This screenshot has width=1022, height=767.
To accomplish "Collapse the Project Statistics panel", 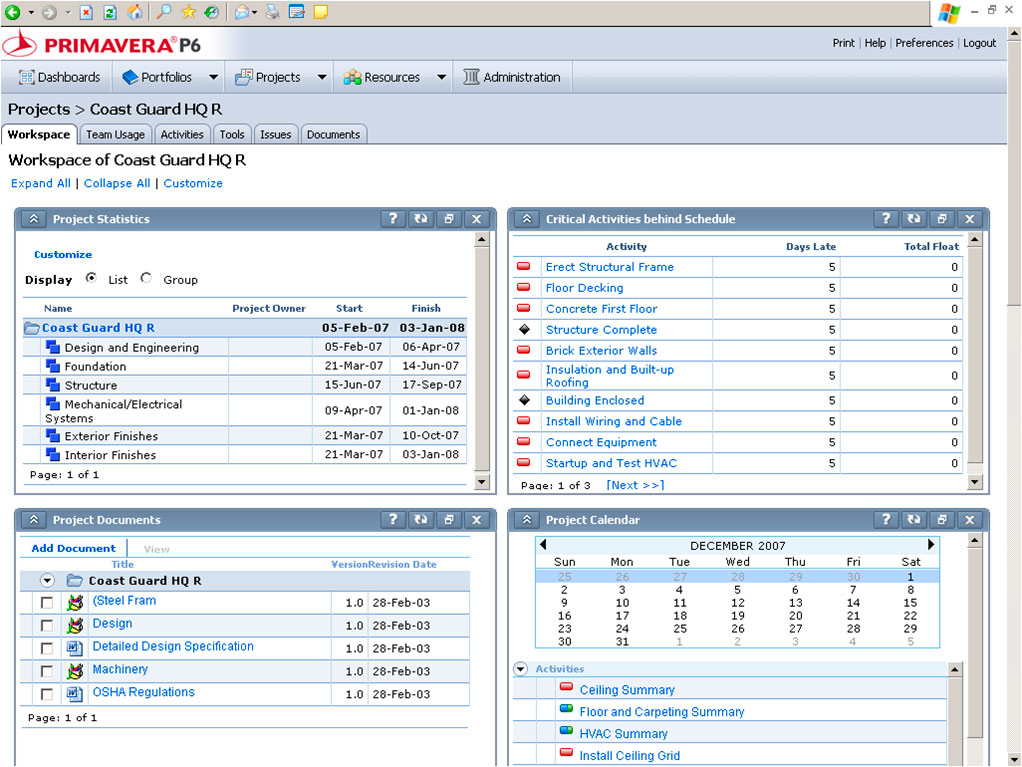I will (34, 219).
